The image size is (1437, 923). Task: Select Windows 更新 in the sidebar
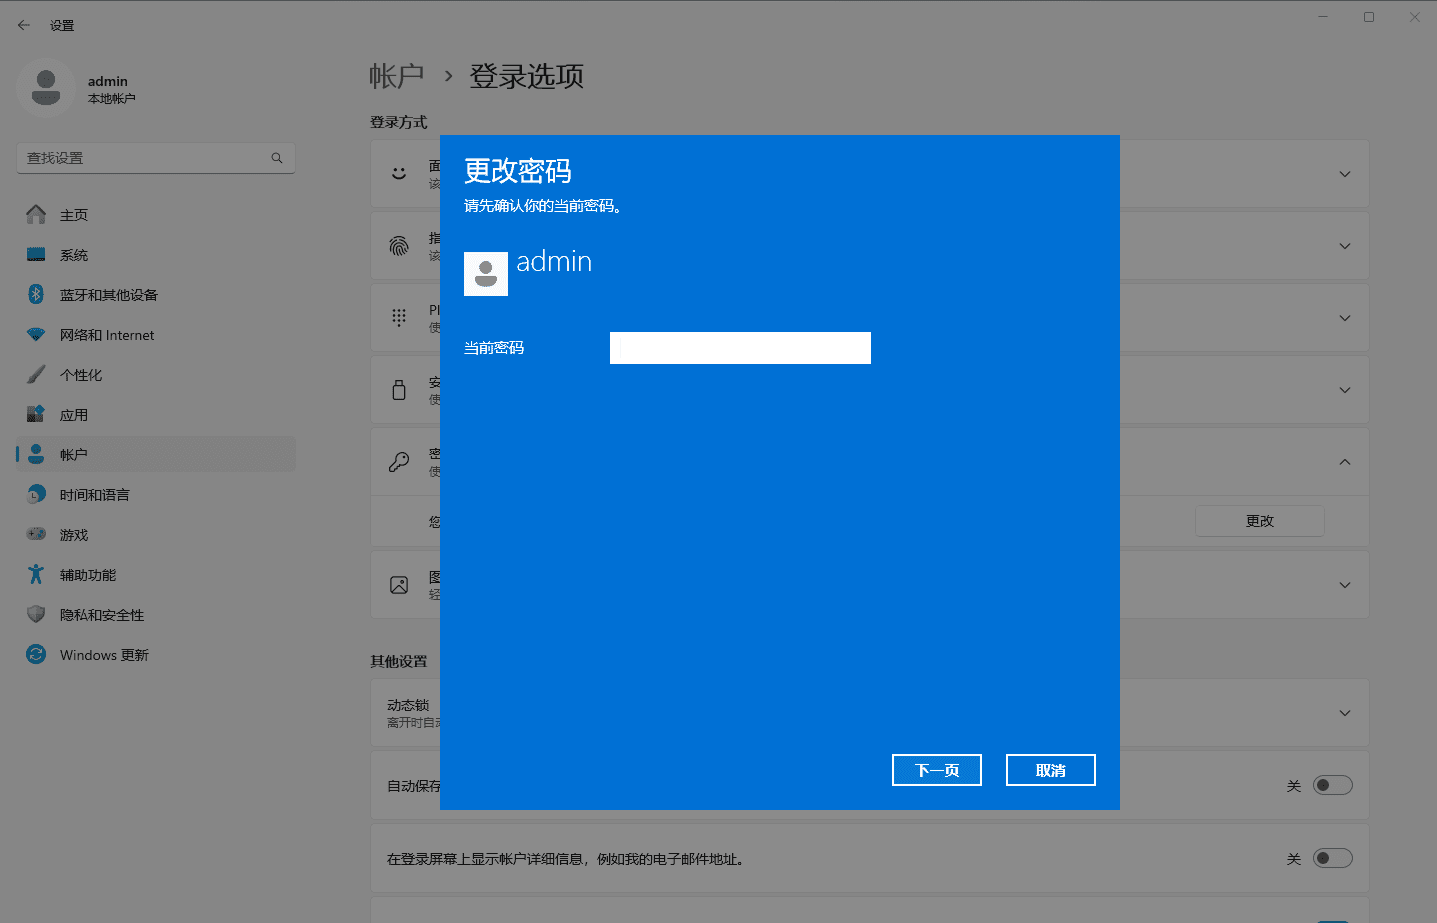point(156,655)
